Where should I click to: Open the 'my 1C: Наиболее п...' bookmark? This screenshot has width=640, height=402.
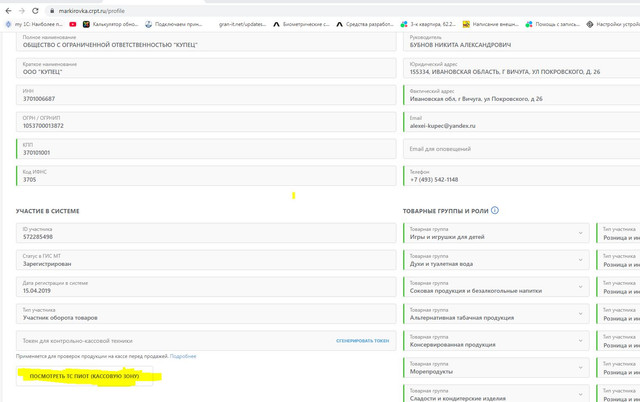click(x=34, y=24)
